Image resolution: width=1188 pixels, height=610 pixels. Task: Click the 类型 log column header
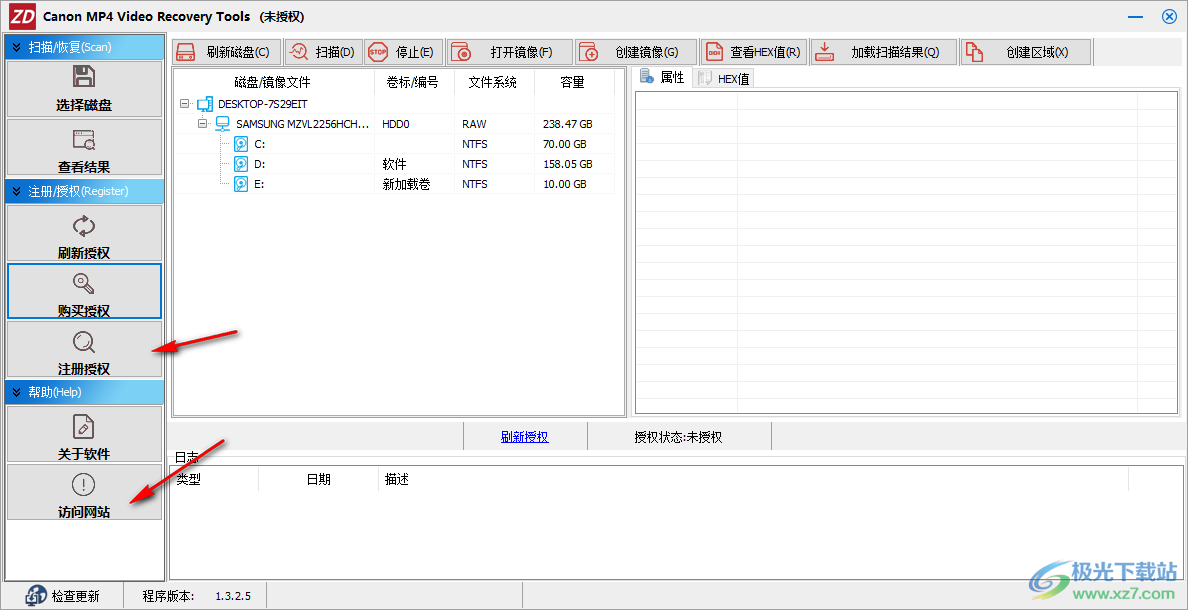(x=214, y=480)
